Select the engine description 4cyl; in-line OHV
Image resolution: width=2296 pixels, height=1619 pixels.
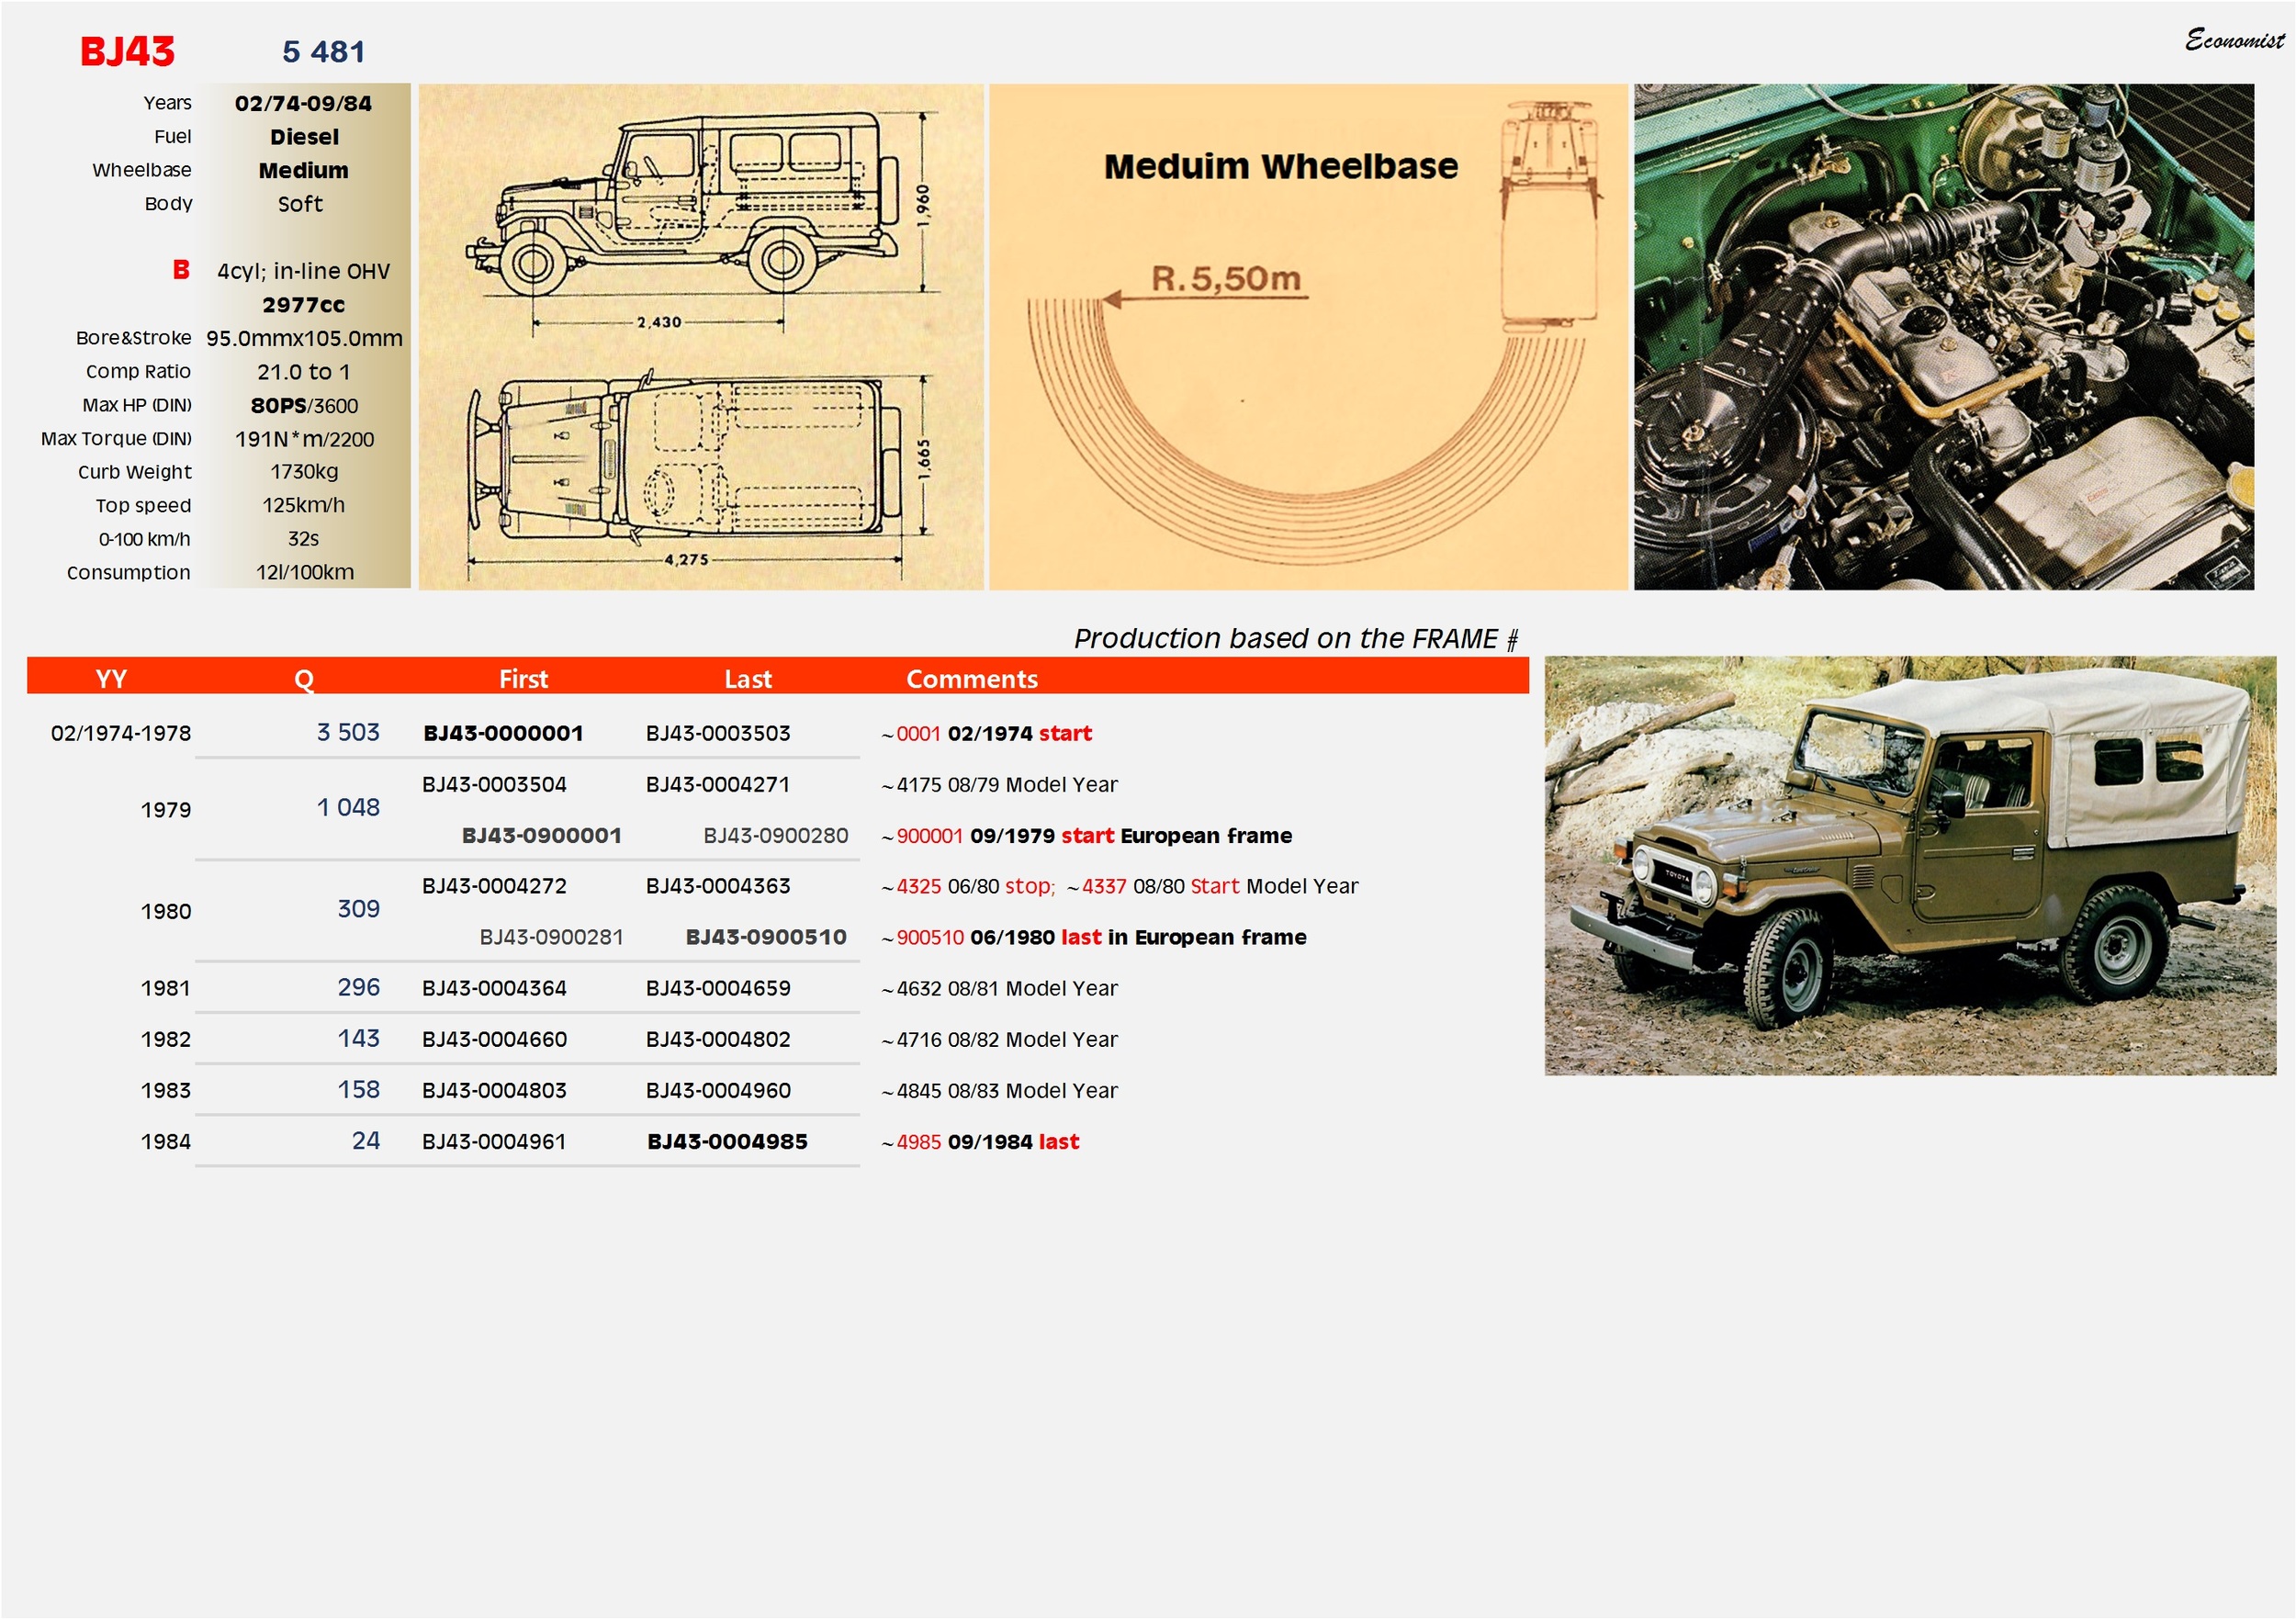(304, 272)
